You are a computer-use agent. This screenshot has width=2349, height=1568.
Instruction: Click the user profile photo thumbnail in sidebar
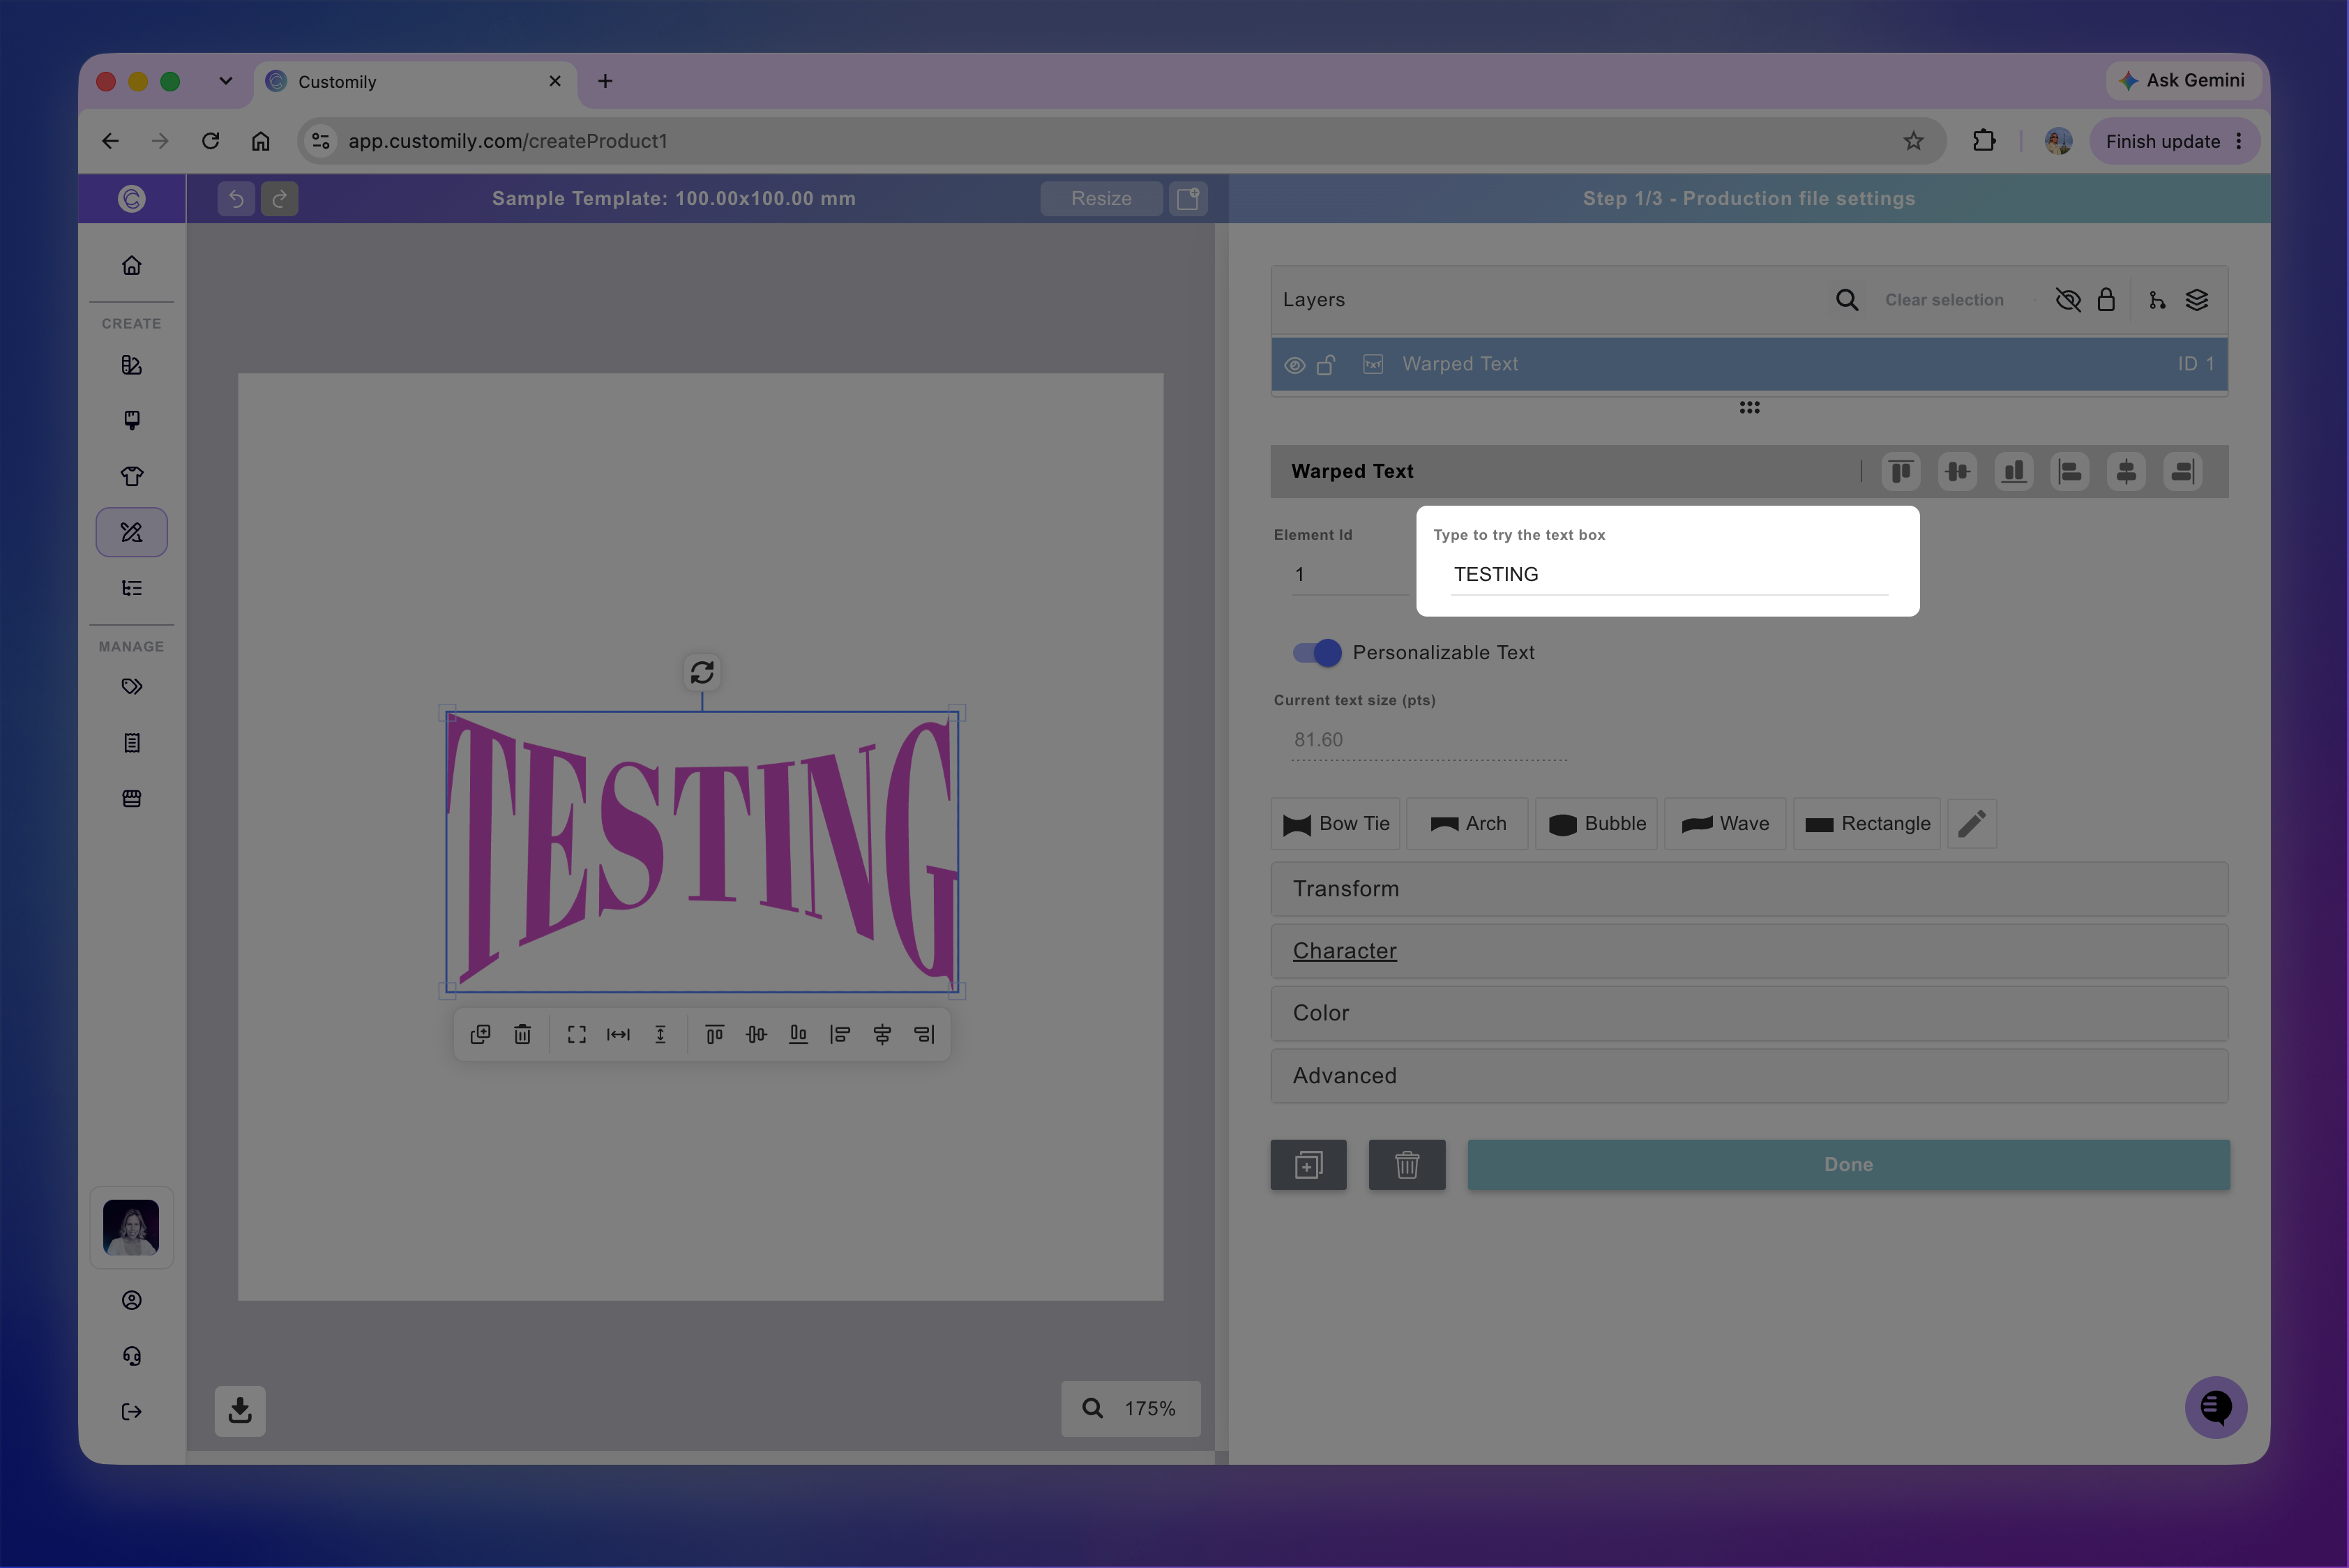tap(131, 1227)
